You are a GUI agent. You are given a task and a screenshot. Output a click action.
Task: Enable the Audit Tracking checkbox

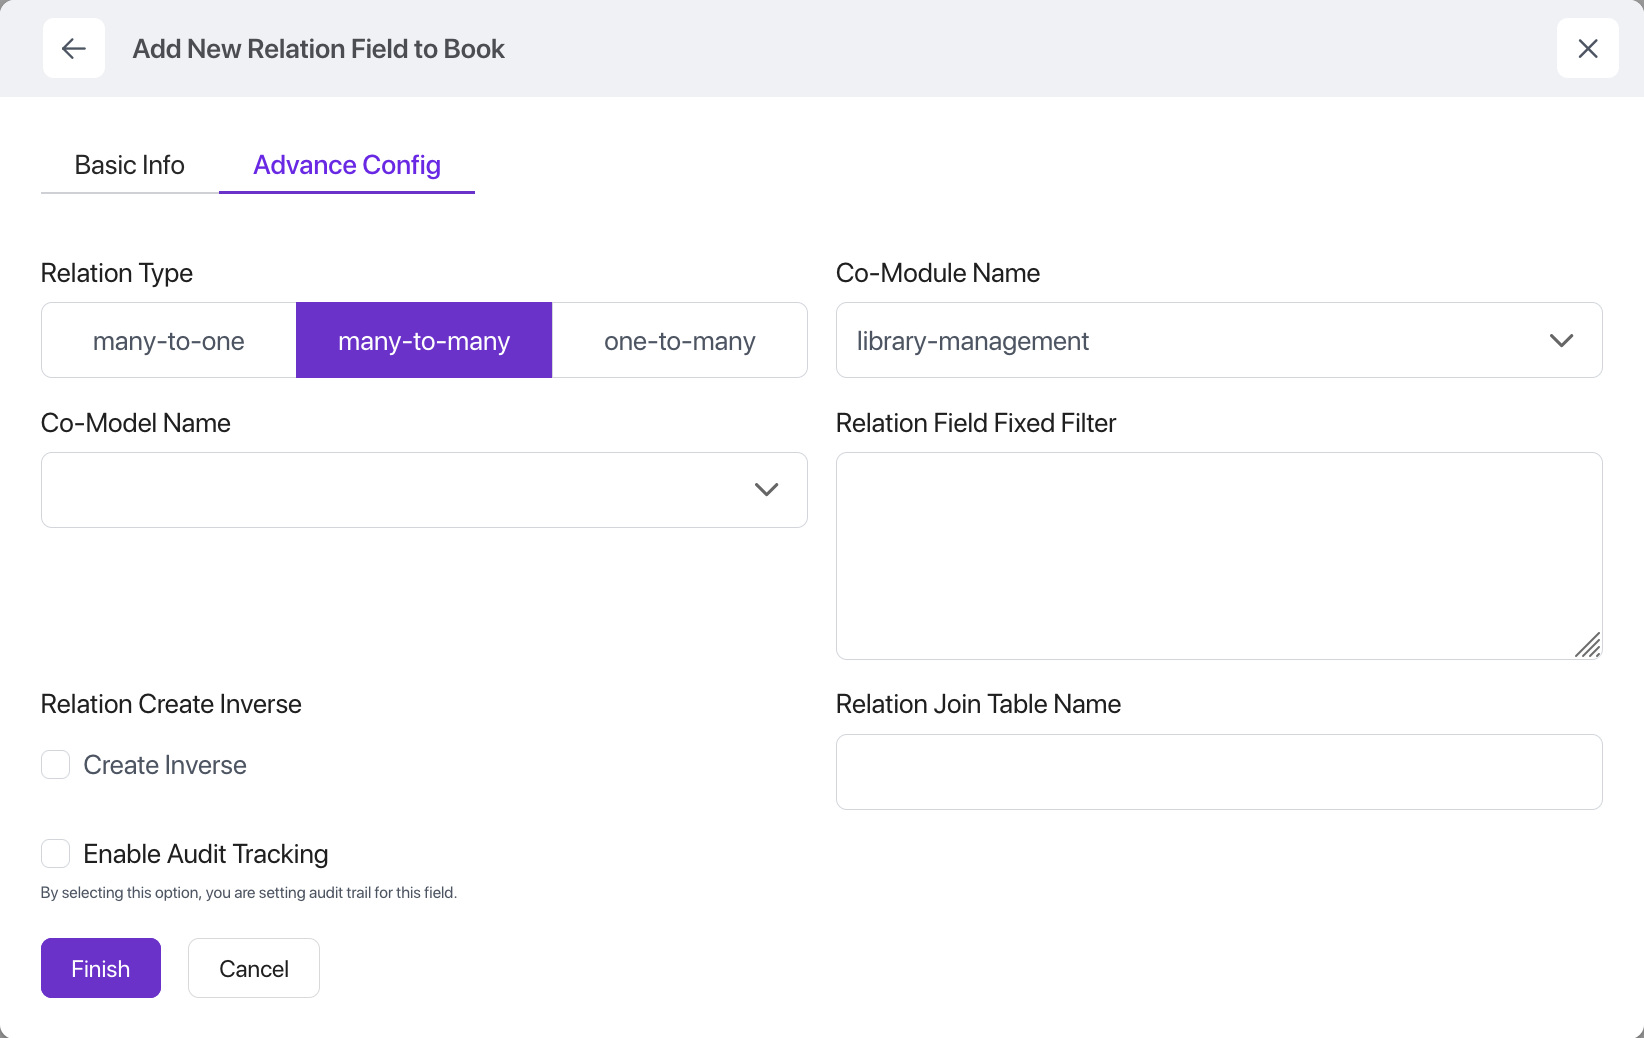[x=56, y=854]
